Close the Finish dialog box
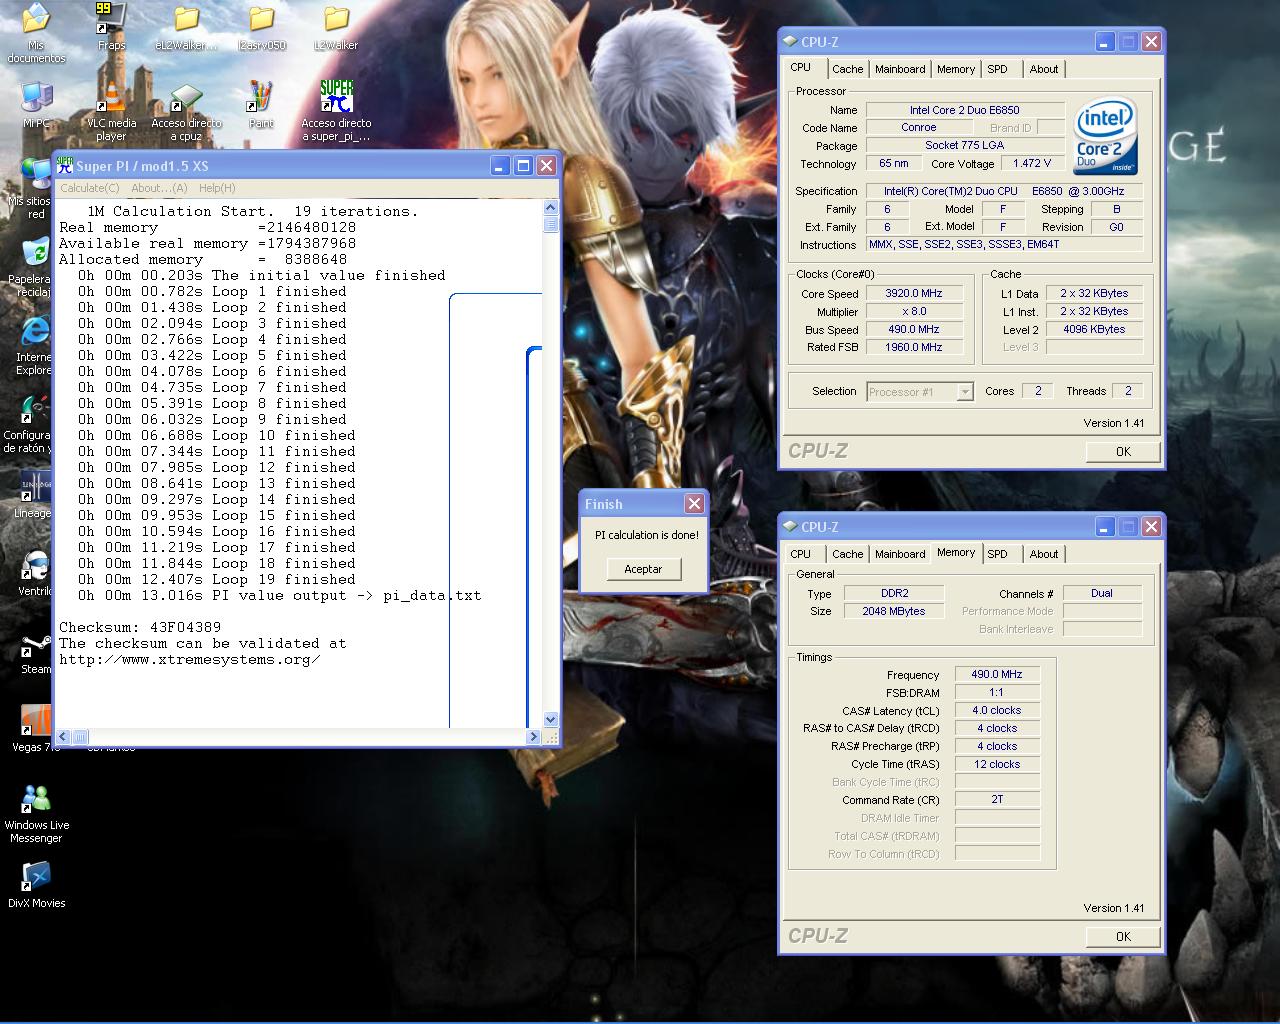This screenshot has height=1024, width=1280. pos(694,504)
